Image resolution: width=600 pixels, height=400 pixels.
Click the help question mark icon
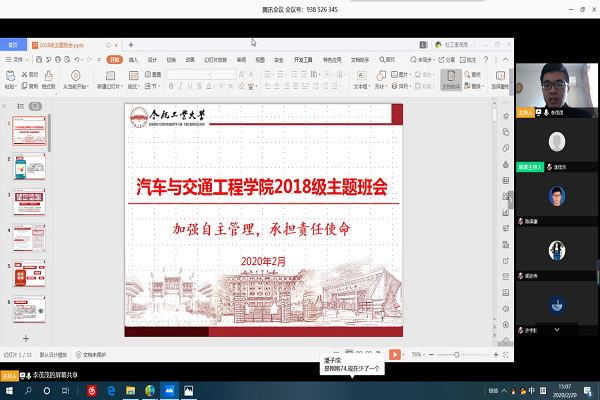(x=486, y=60)
